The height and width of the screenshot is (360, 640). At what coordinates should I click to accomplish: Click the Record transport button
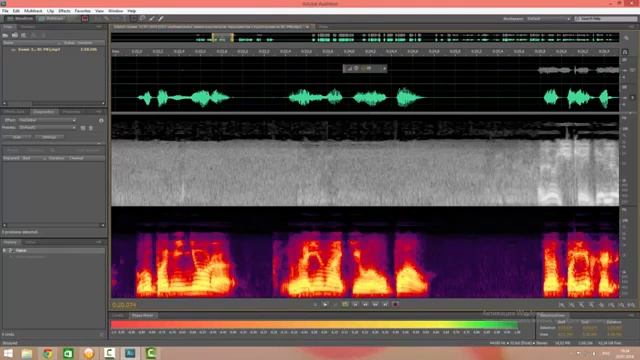pyautogui.click(x=395, y=304)
